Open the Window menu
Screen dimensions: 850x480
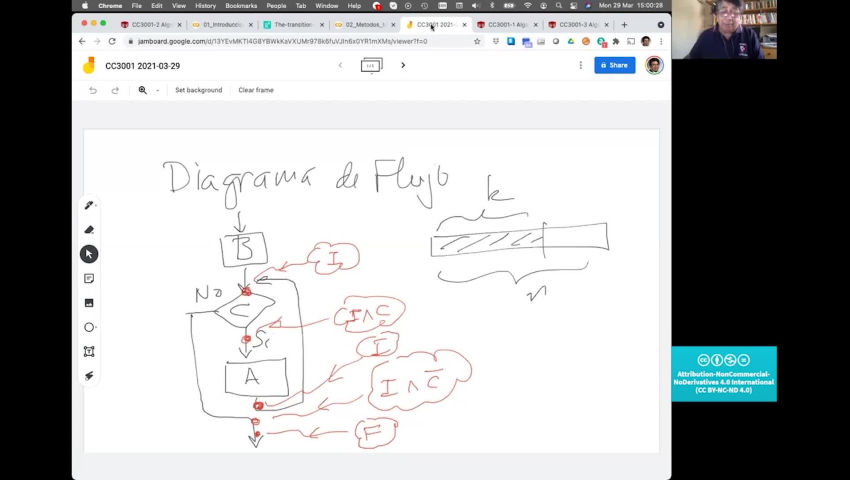326,5
